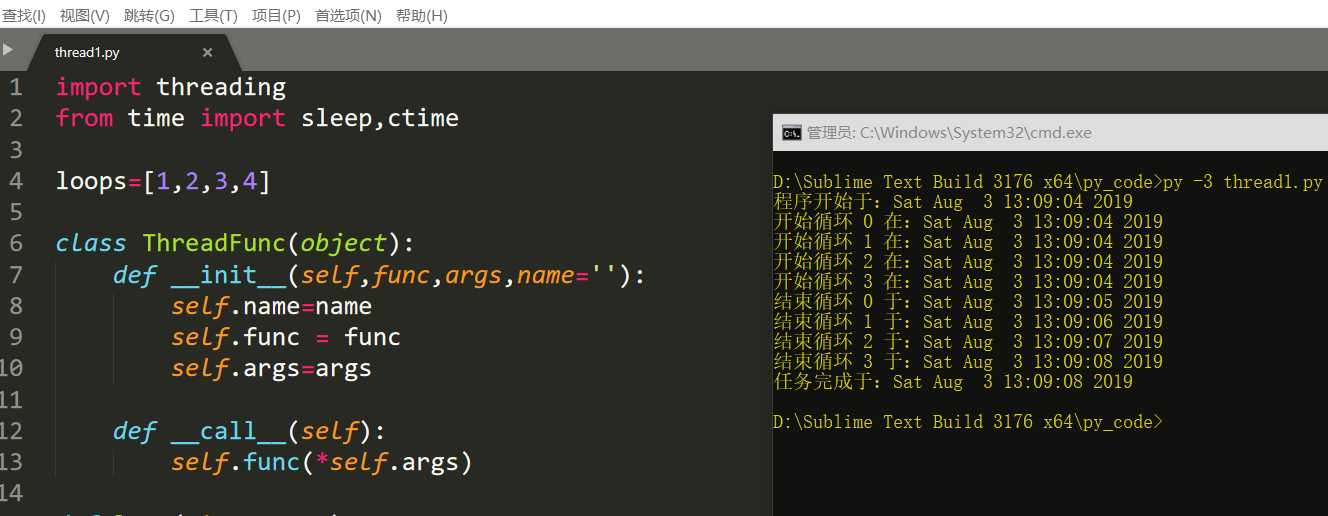The height and width of the screenshot is (516, 1328).
Task: Open the 项目(P) menu
Action: click(276, 15)
